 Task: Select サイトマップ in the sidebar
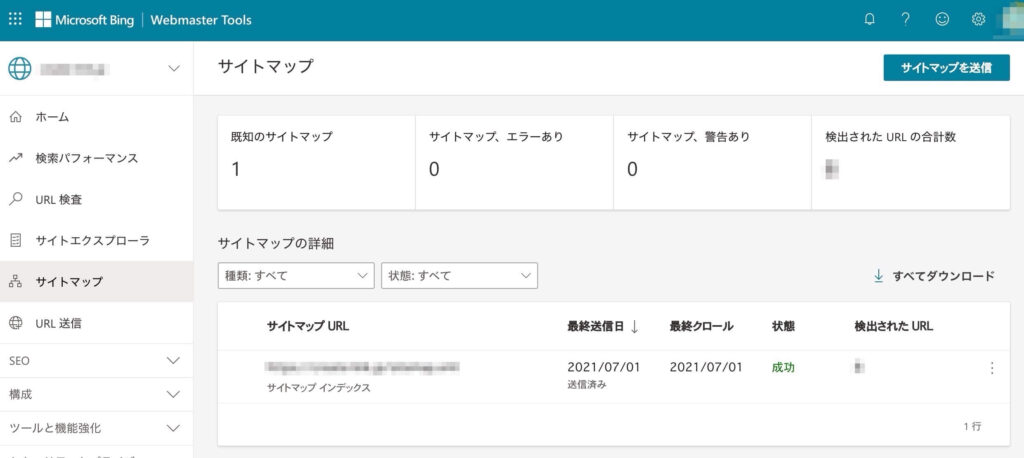(96, 282)
